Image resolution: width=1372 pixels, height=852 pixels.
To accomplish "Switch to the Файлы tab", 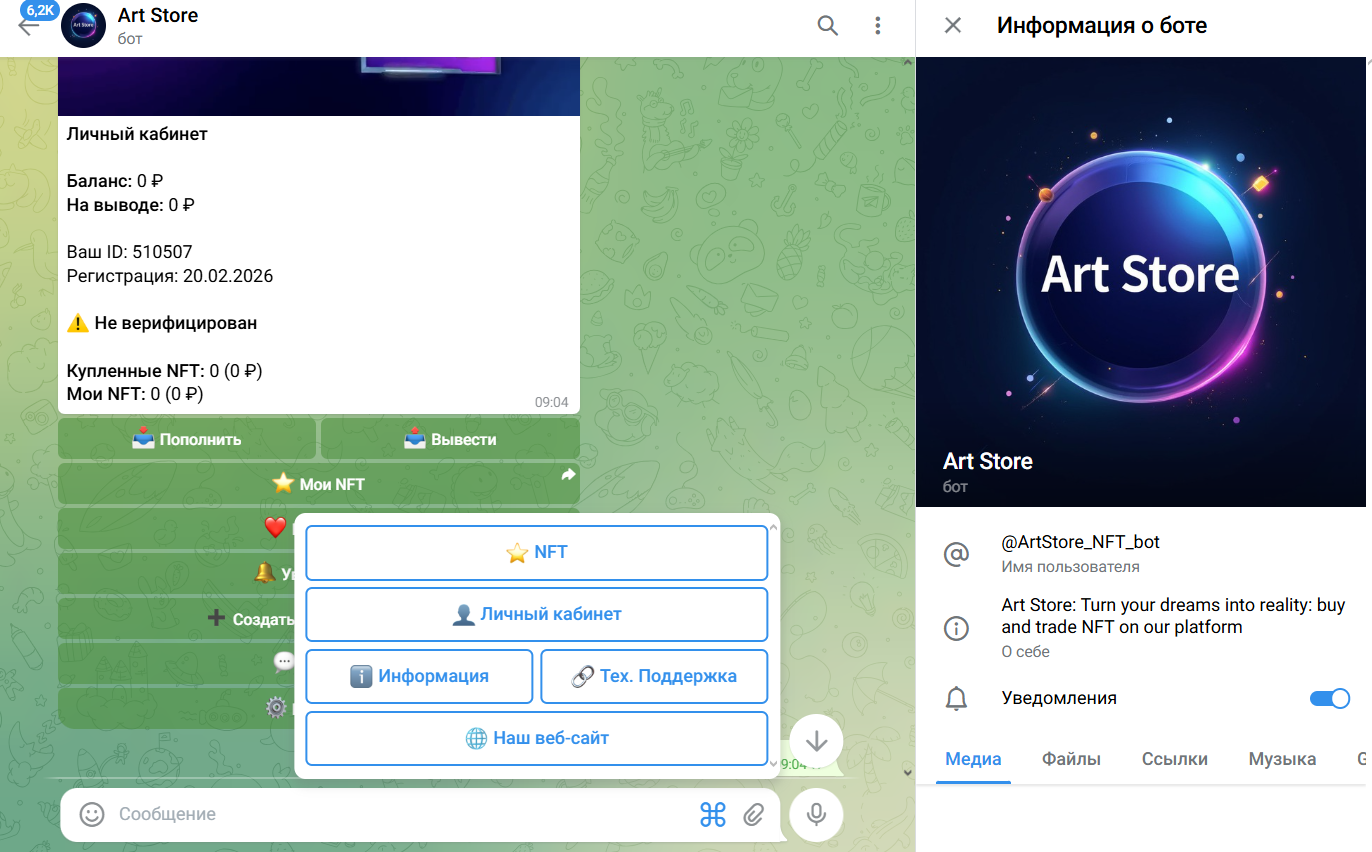I will pos(1071,760).
